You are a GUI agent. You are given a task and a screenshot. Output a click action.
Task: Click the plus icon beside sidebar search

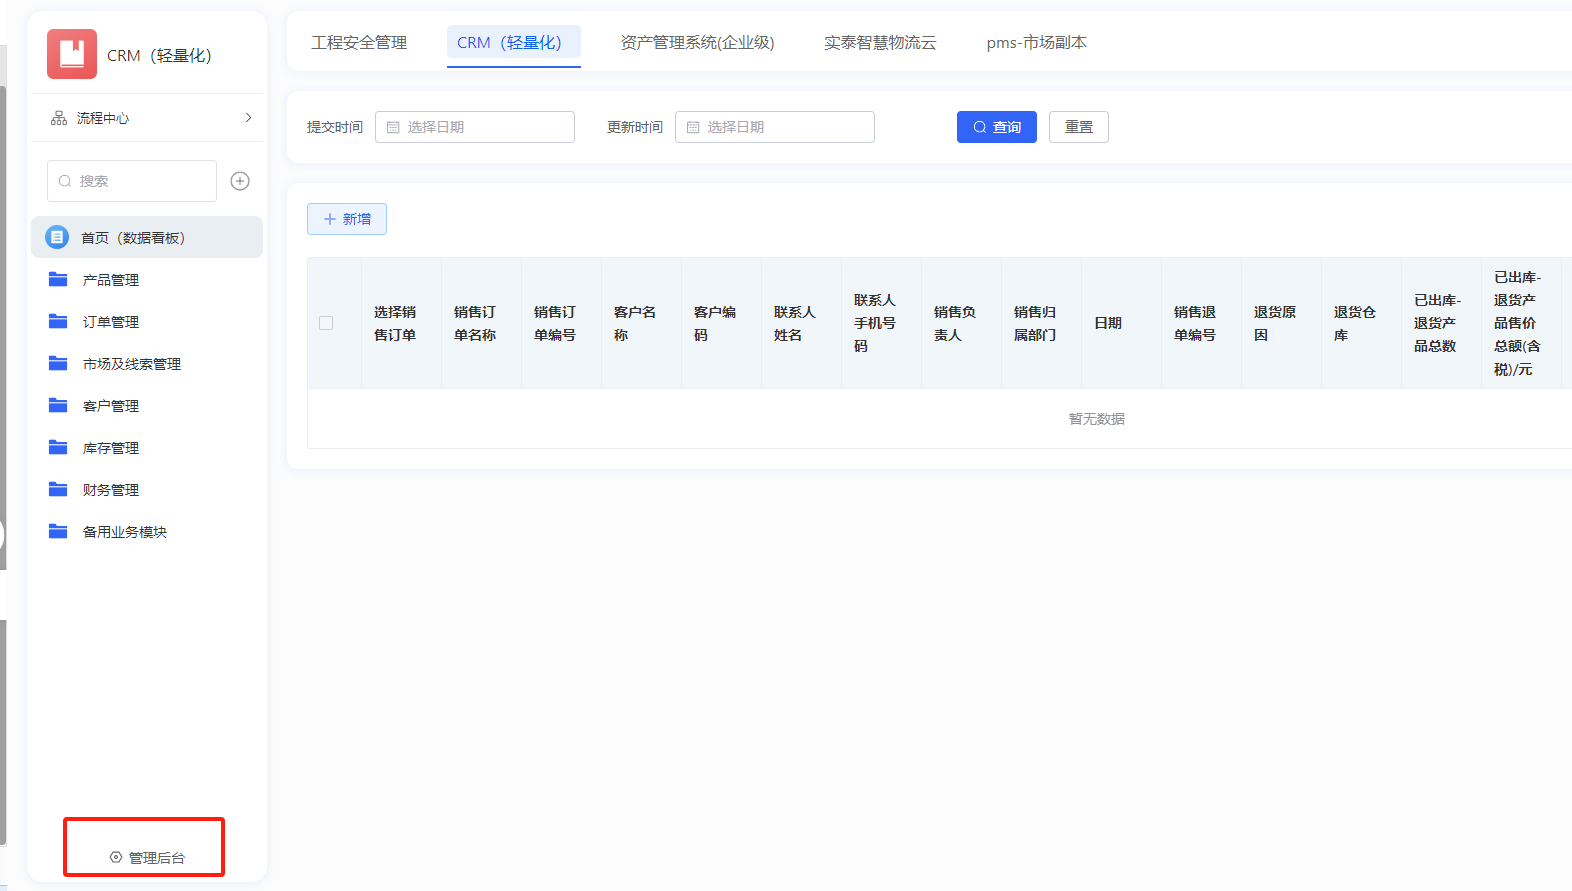(x=240, y=181)
